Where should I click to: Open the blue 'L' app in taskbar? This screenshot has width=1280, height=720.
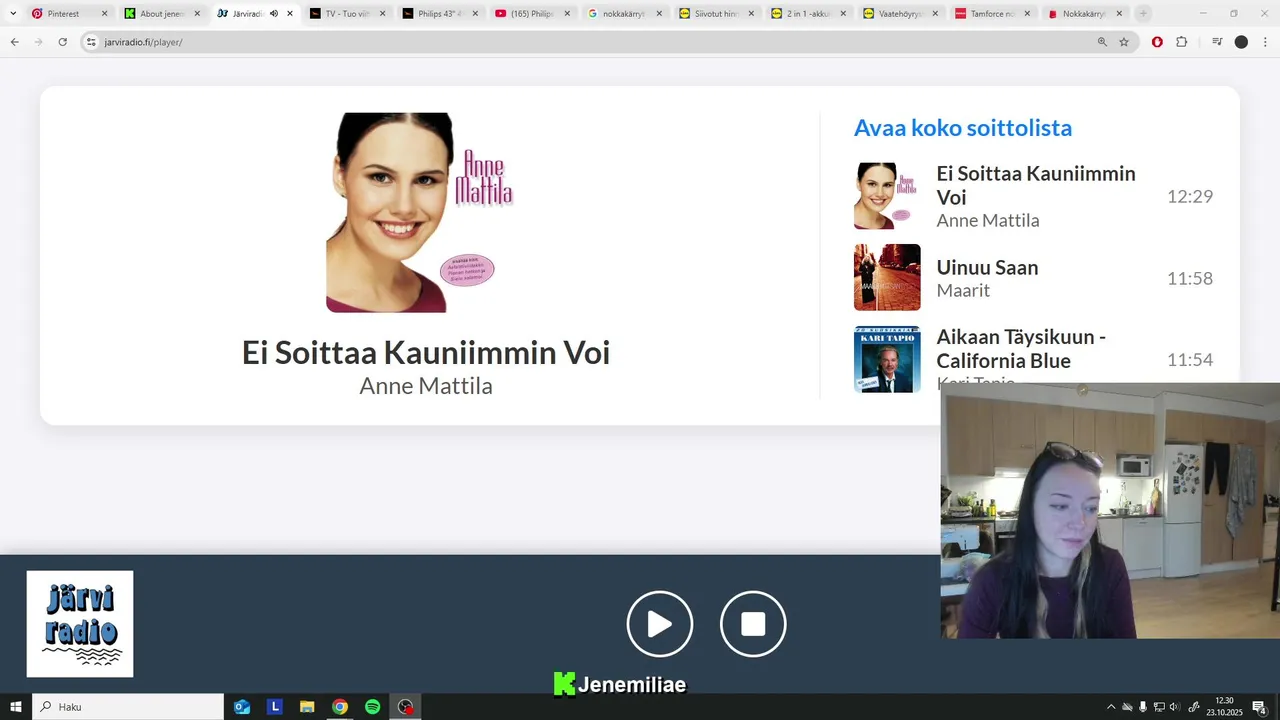point(275,707)
